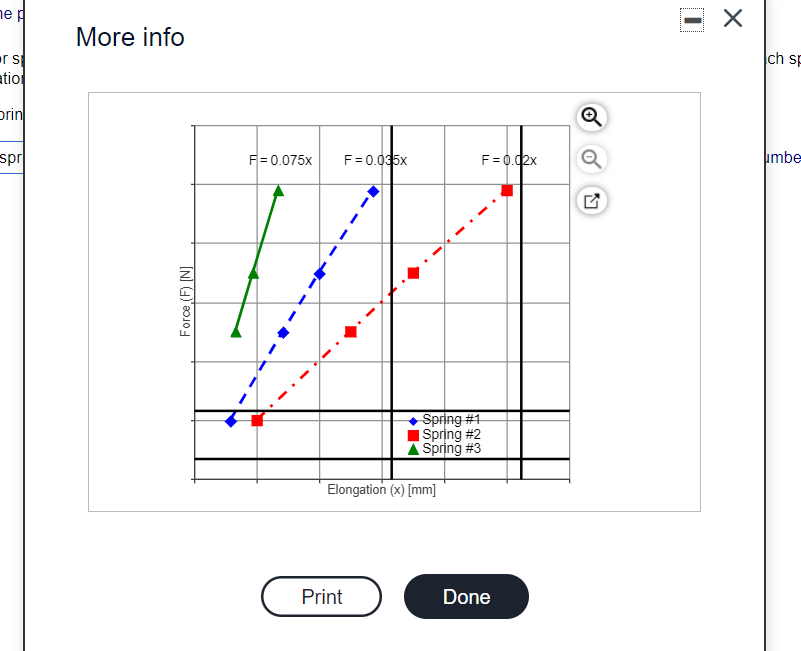
Task: Click the Done button
Action: tap(466, 596)
